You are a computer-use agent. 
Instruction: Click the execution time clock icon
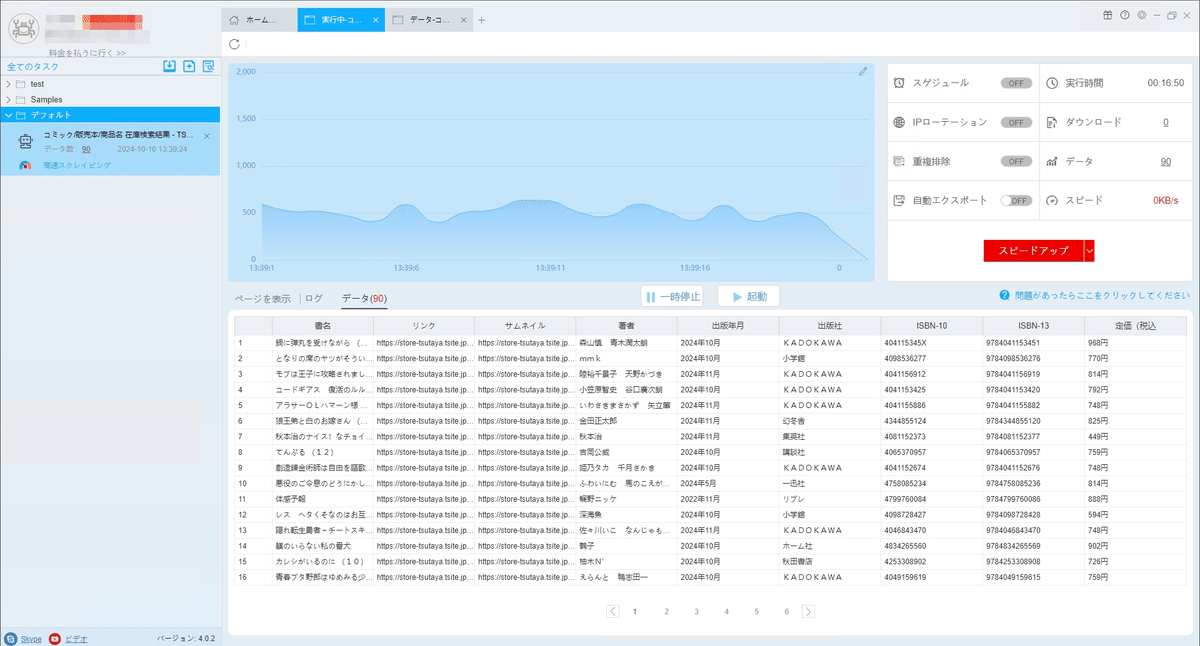tap(1052, 82)
